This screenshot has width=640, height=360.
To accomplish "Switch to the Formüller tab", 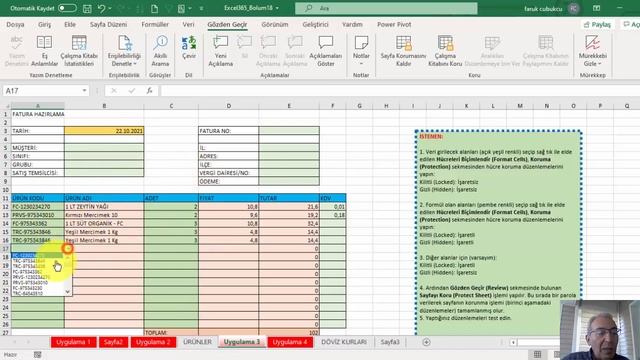I will point(155,24).
